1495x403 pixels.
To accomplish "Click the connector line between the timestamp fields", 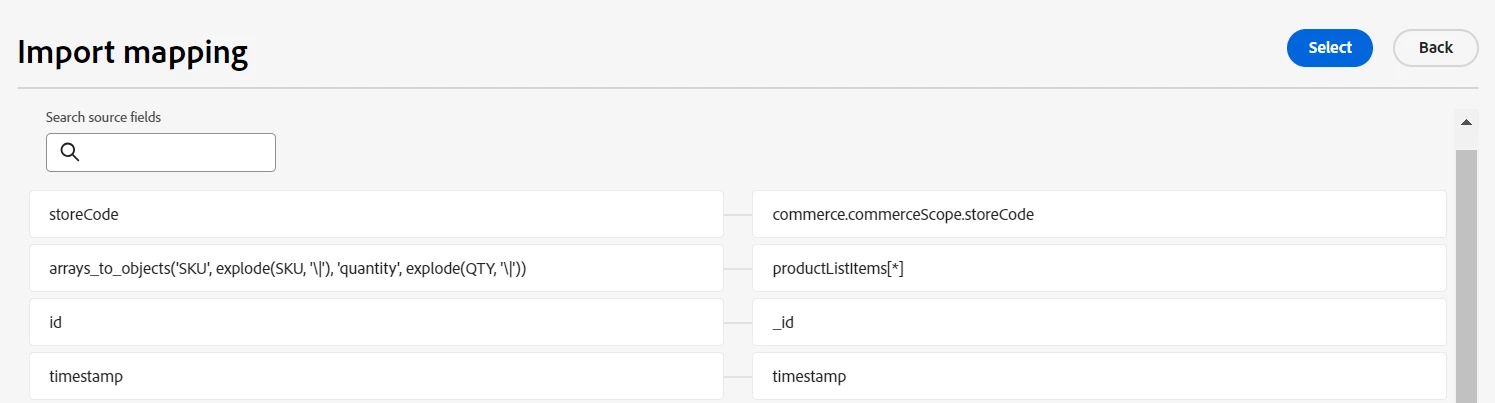I will [738, 376].
